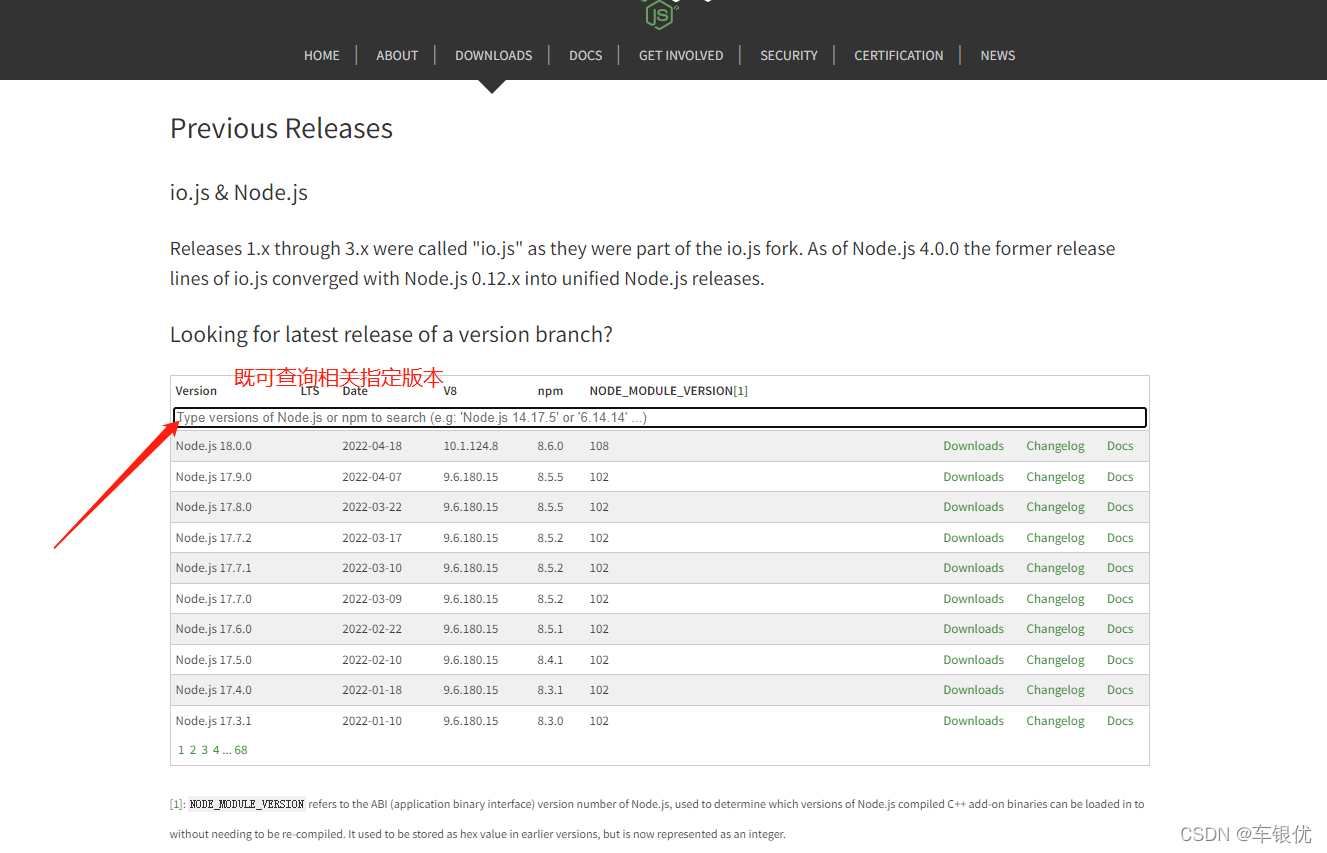The image size is (1327, 853).
Task: Open Docs for Node.js 17.3.1
Action: coord(1120,721)
